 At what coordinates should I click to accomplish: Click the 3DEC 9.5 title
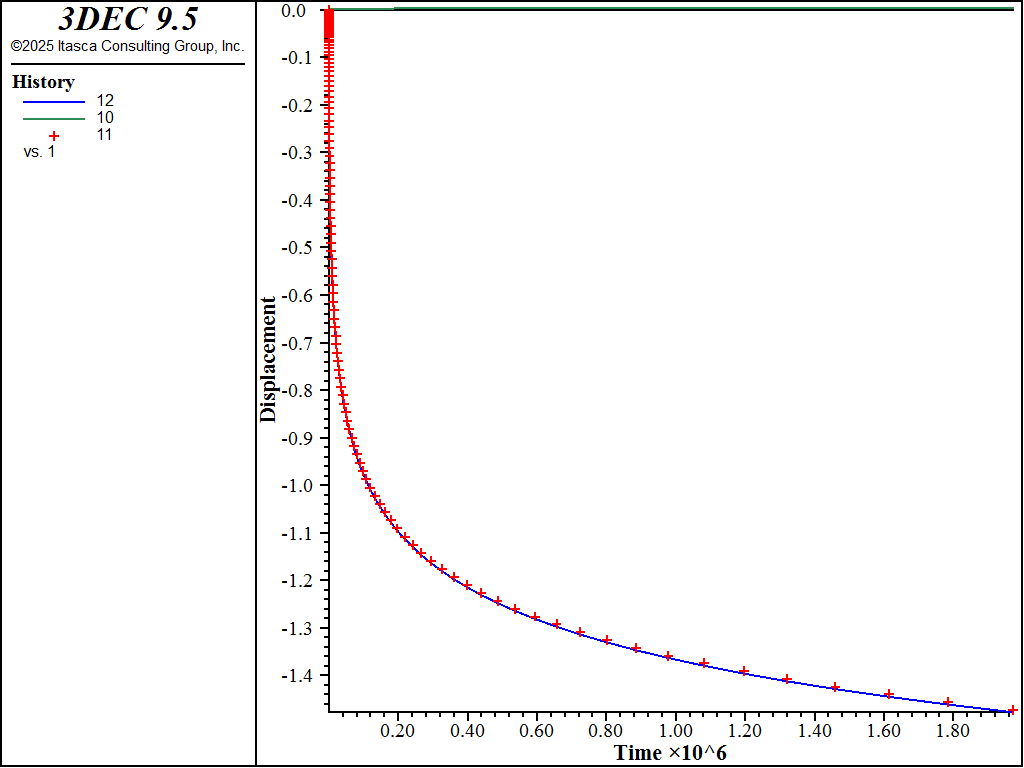pos(128,20)
